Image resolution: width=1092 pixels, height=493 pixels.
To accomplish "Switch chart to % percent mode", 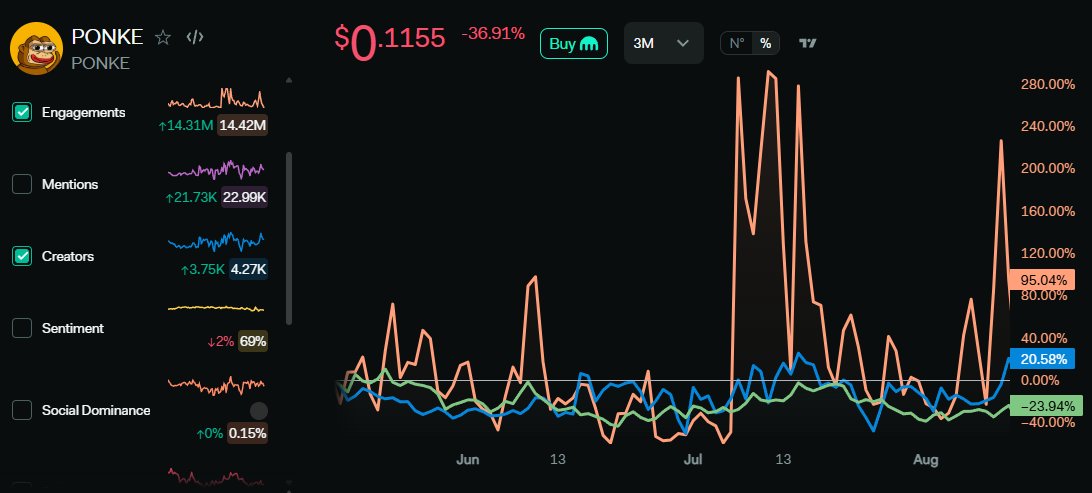I will tap(765, 43).
